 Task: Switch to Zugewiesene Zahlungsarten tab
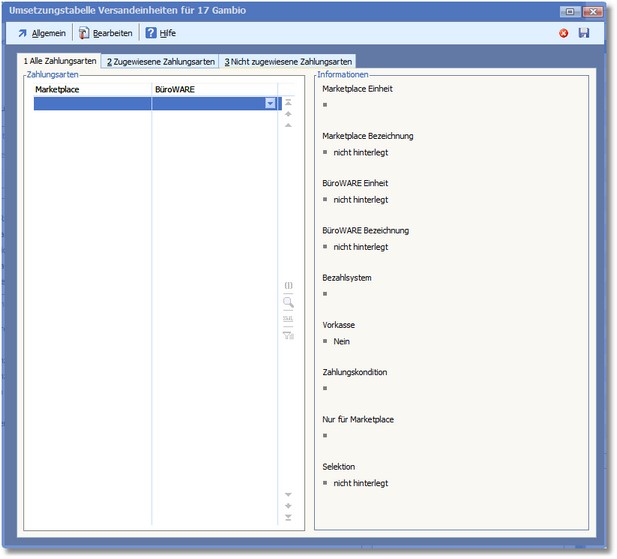coord(160,62)
